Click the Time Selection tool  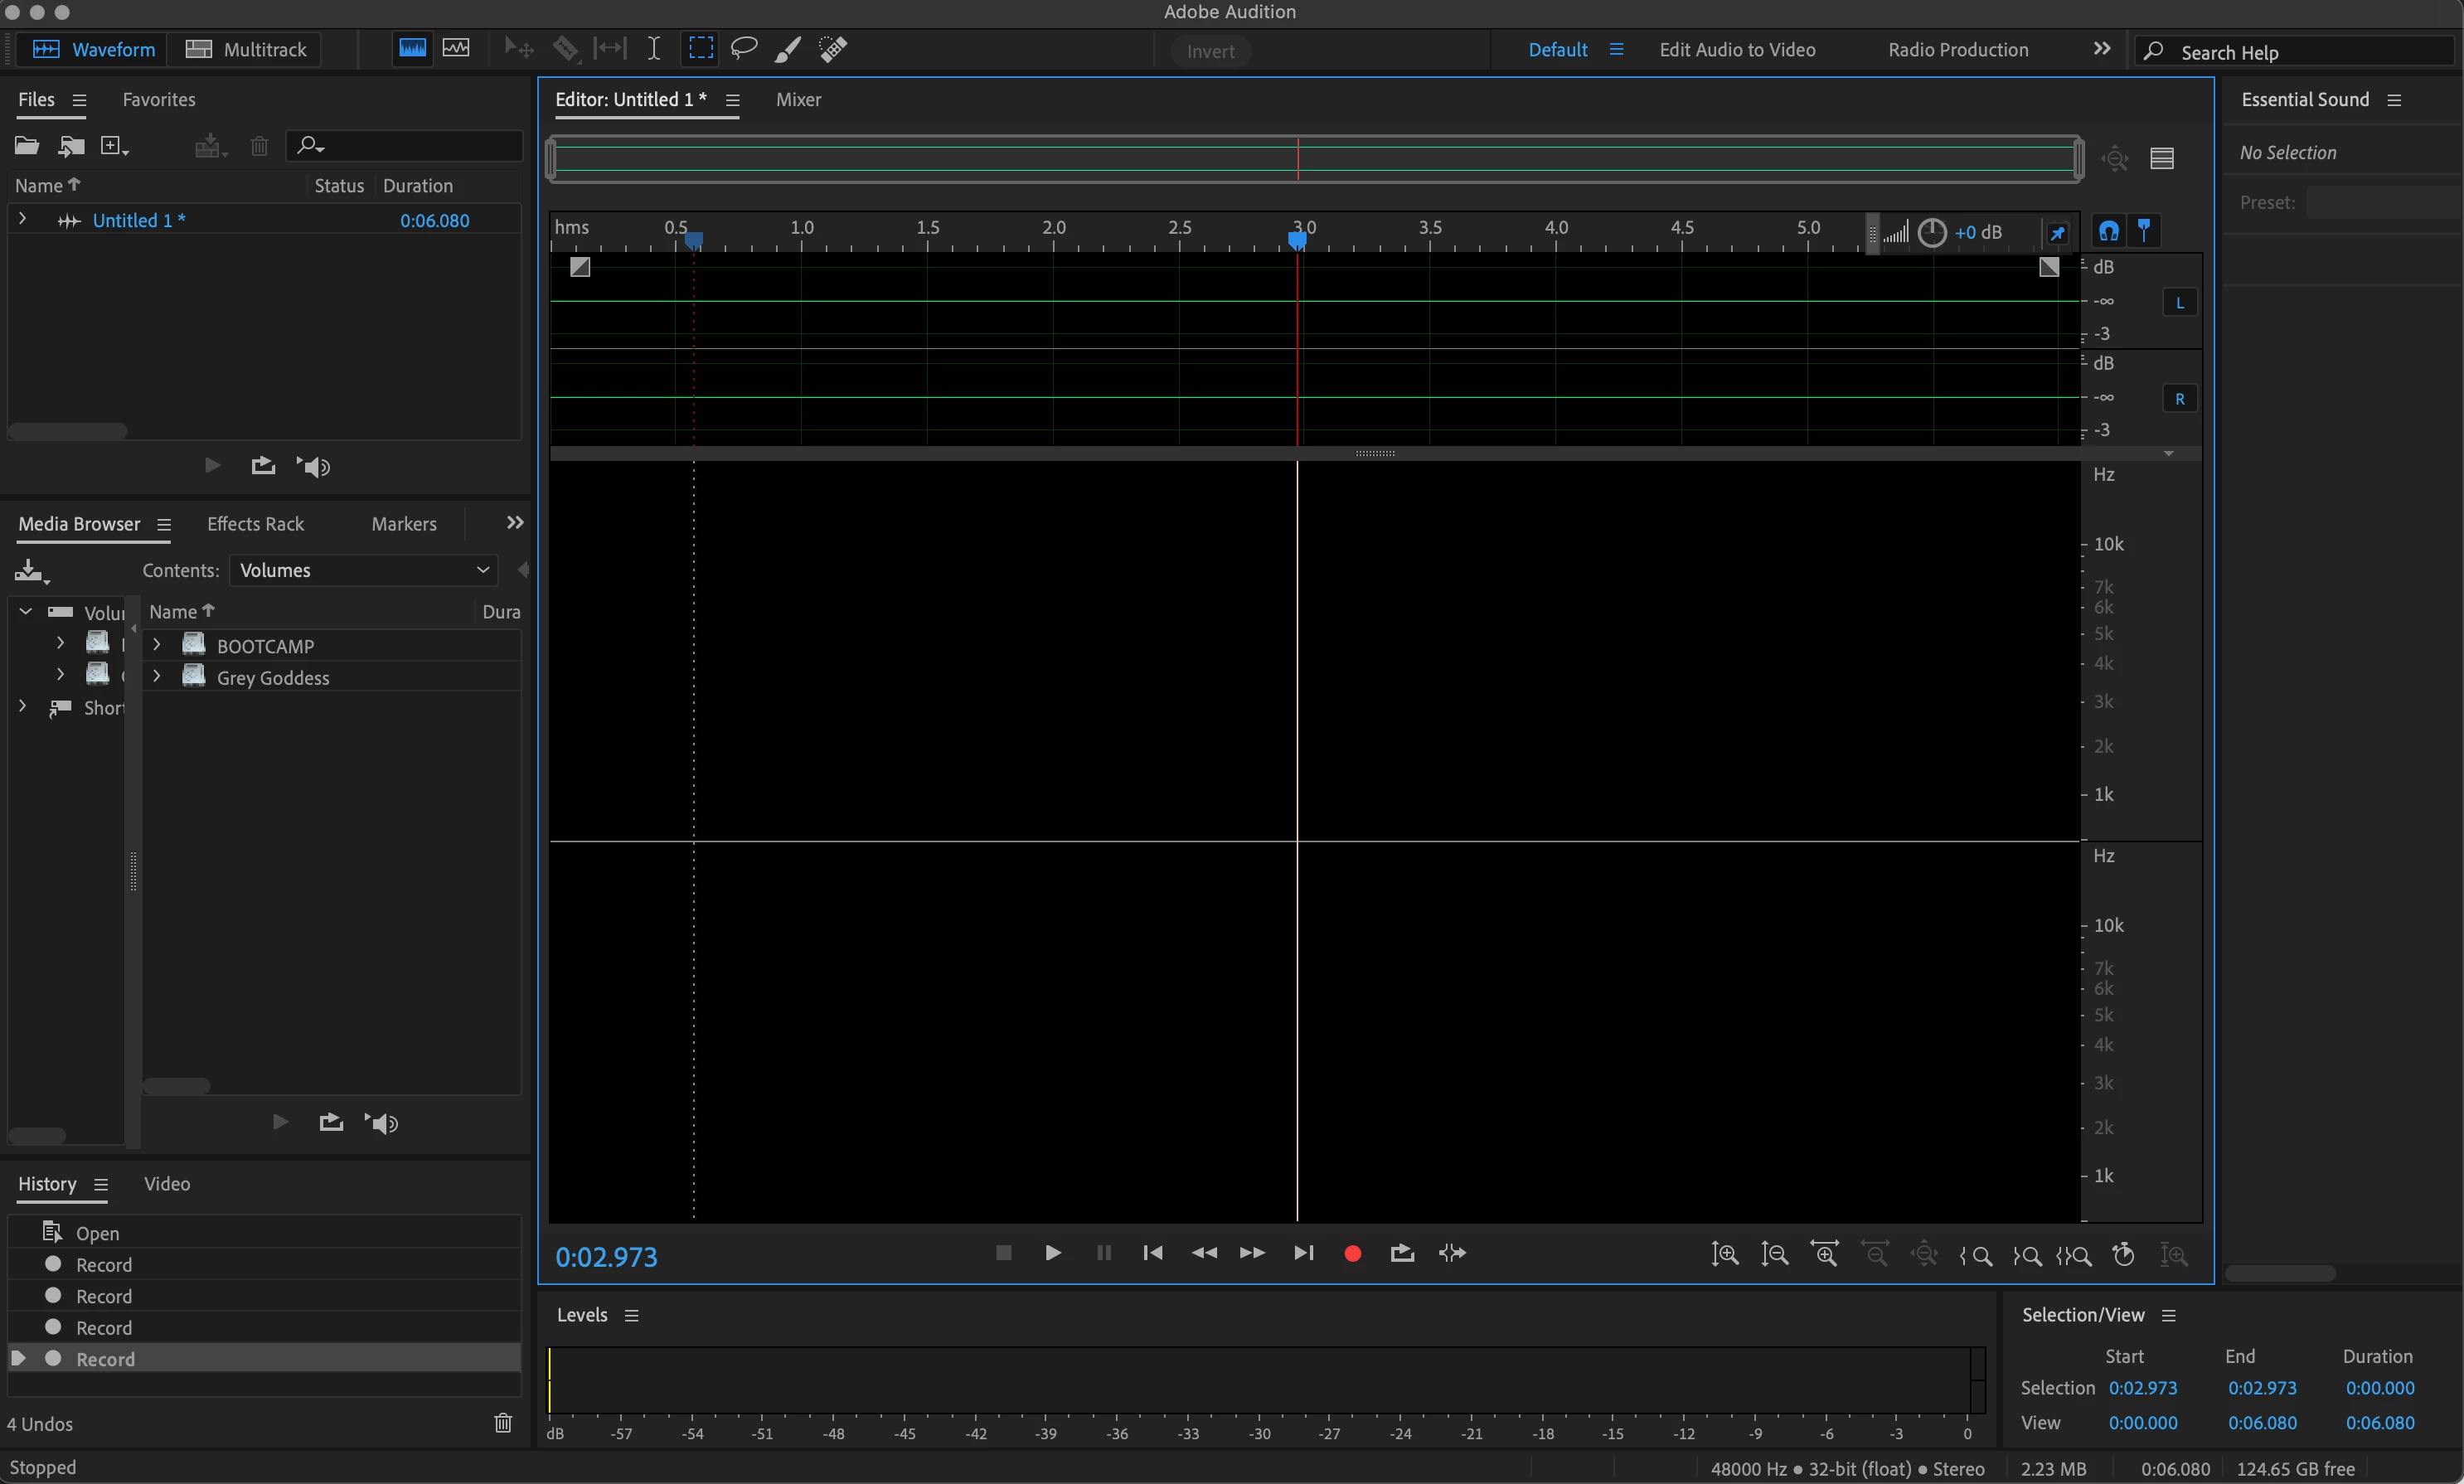[653, 48]
